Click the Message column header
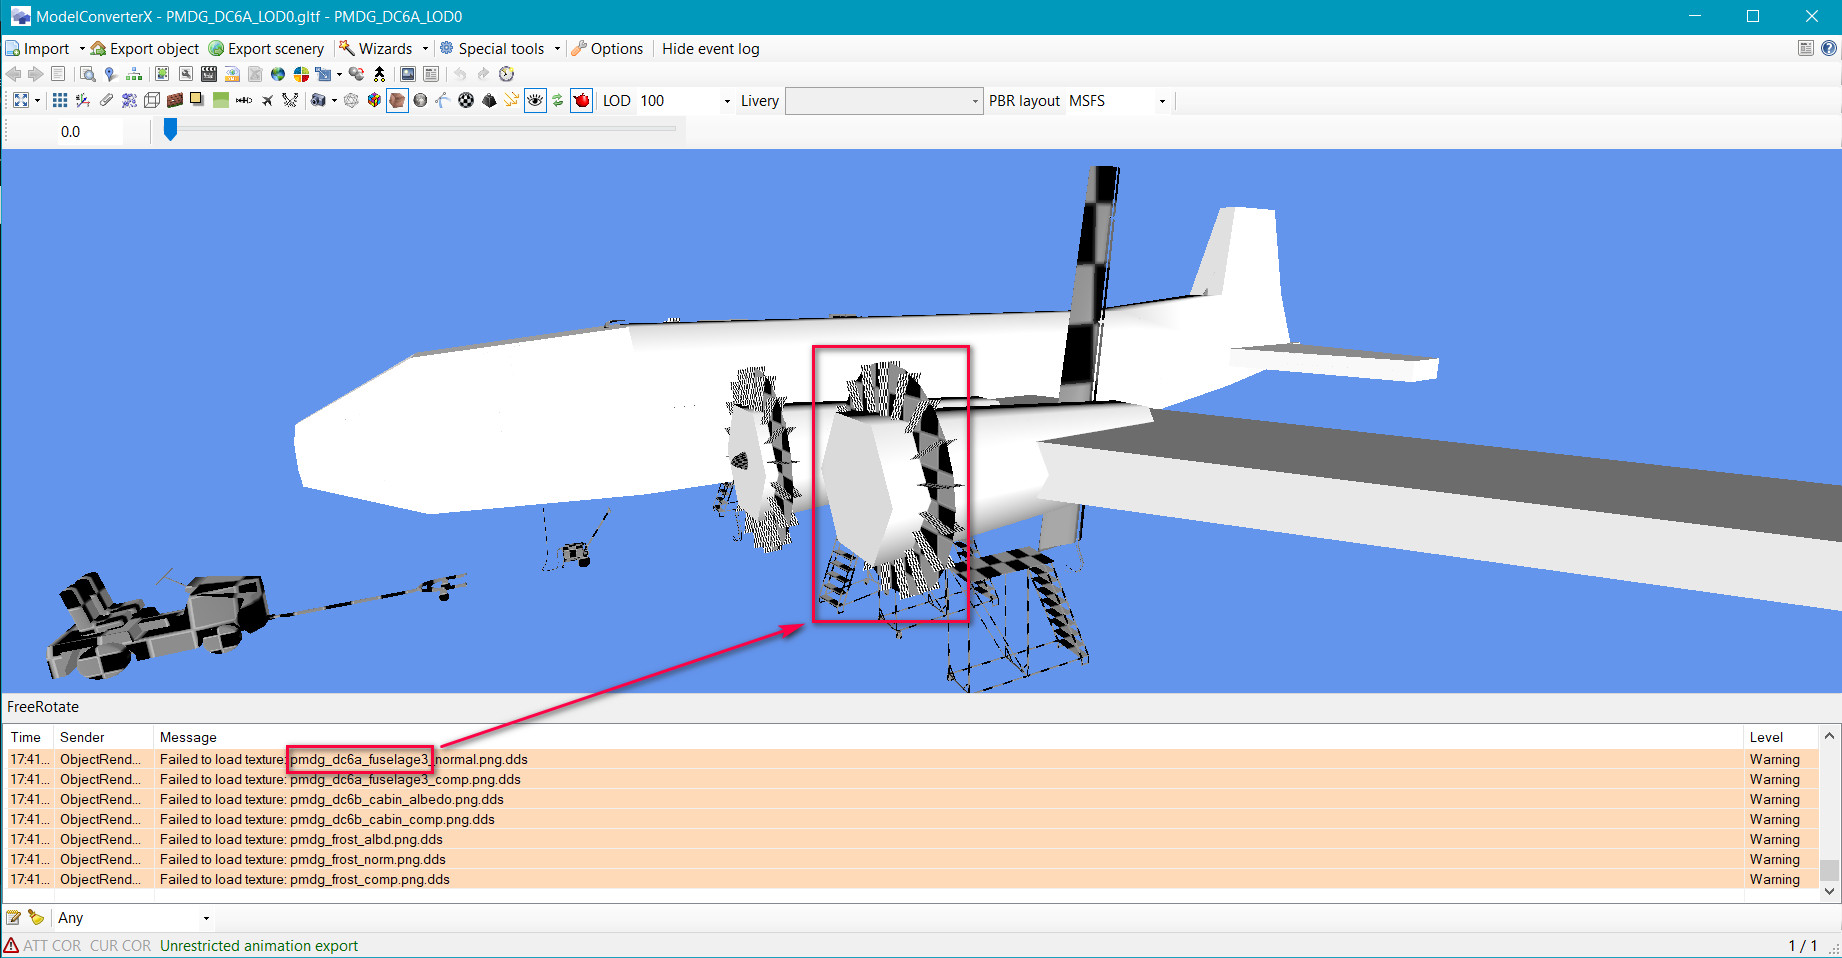 949,737
